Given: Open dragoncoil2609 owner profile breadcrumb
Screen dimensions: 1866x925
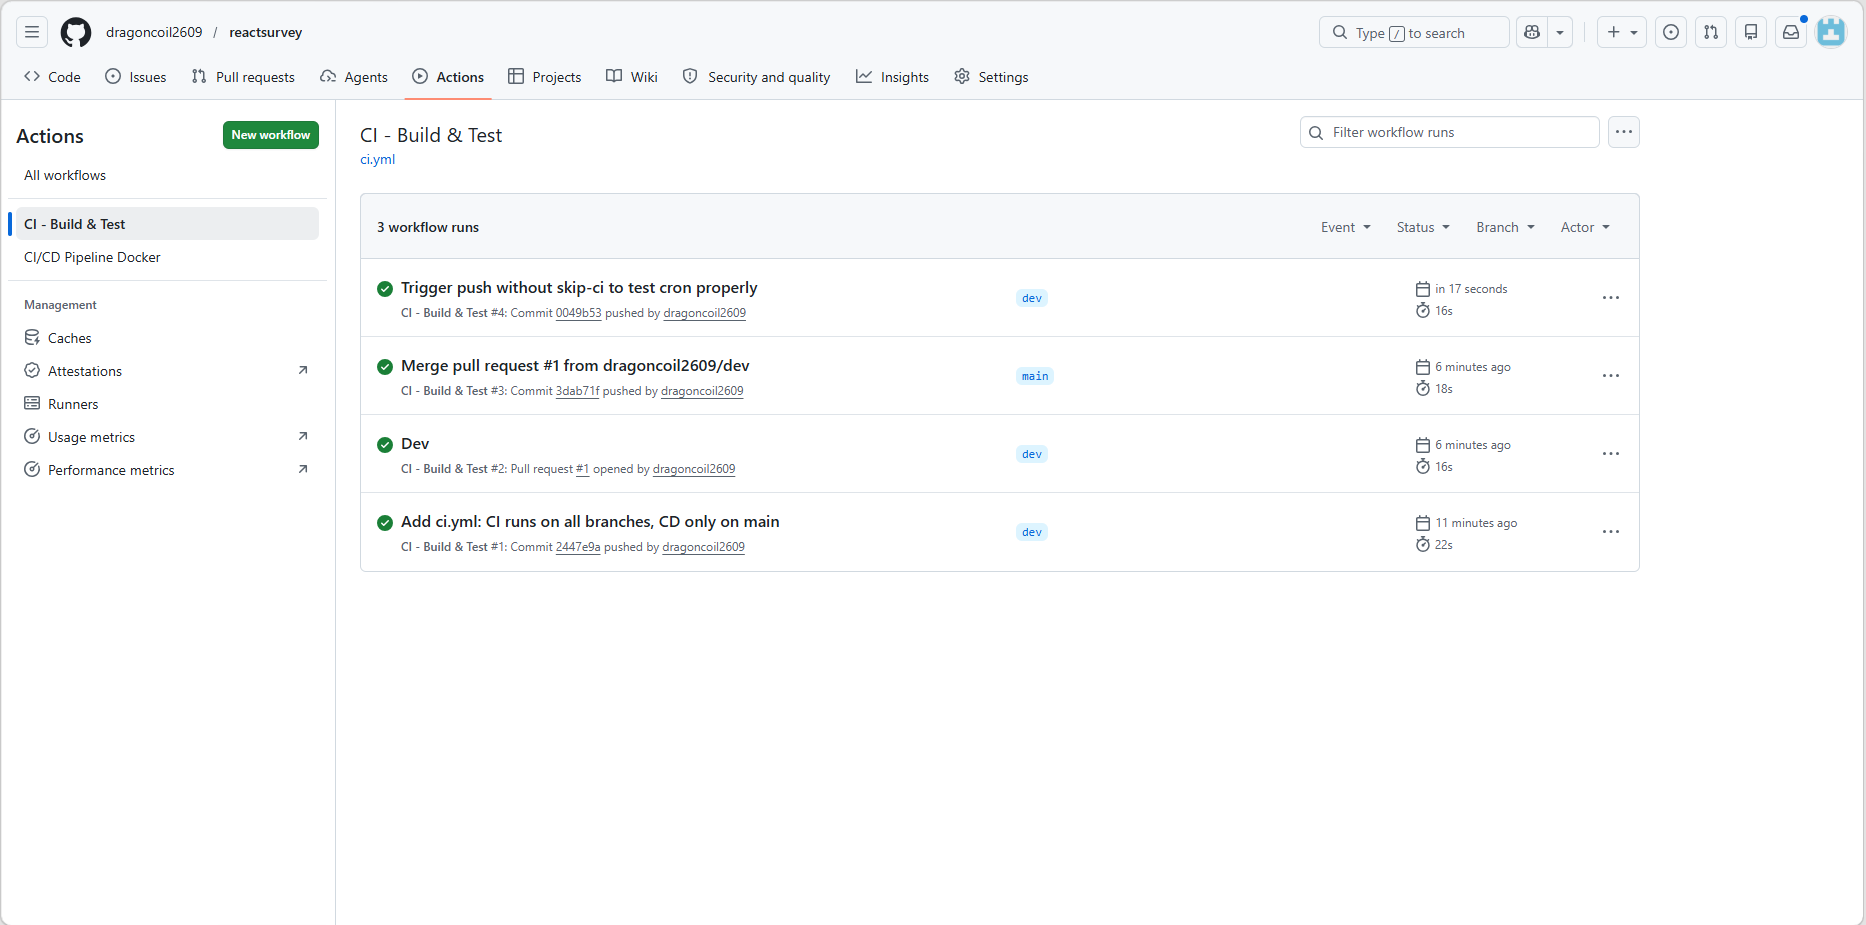Looking at the screenshot, I should (154, 32).
